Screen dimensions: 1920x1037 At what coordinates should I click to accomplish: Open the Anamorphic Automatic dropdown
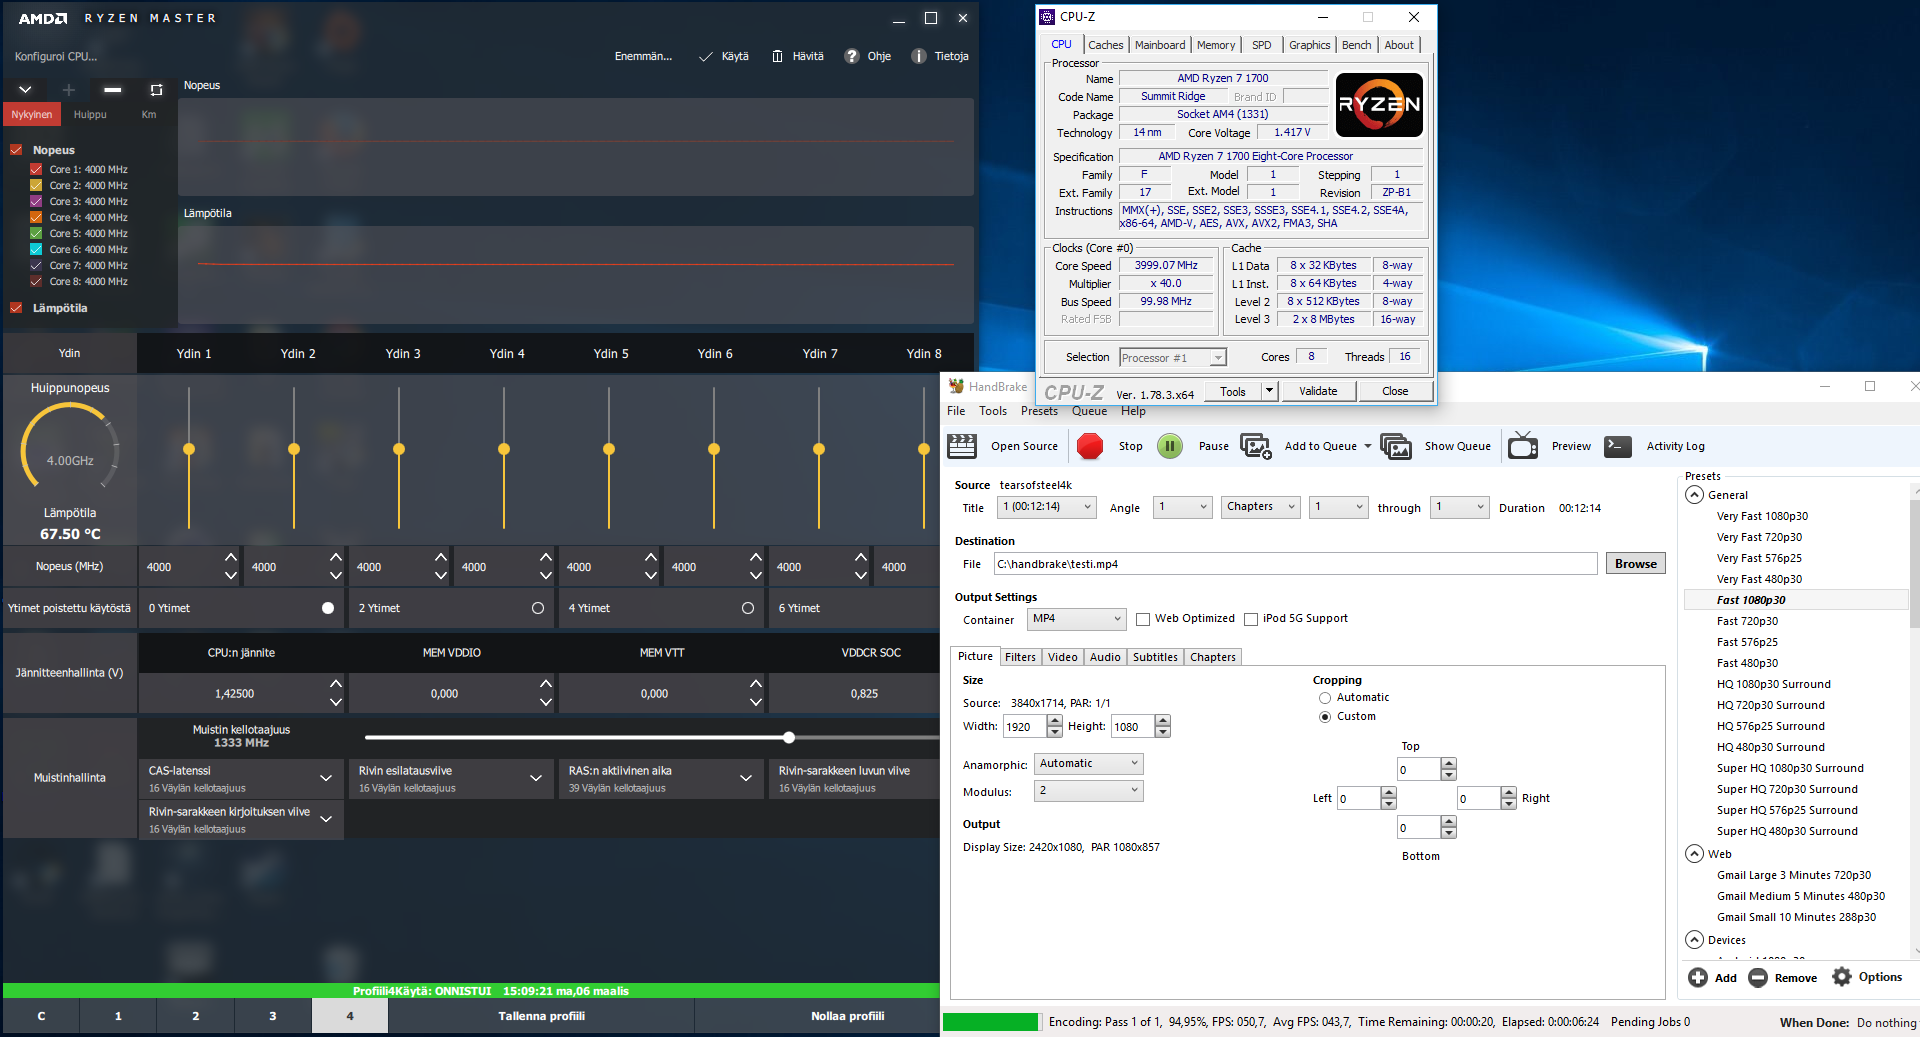[1089, 764]
